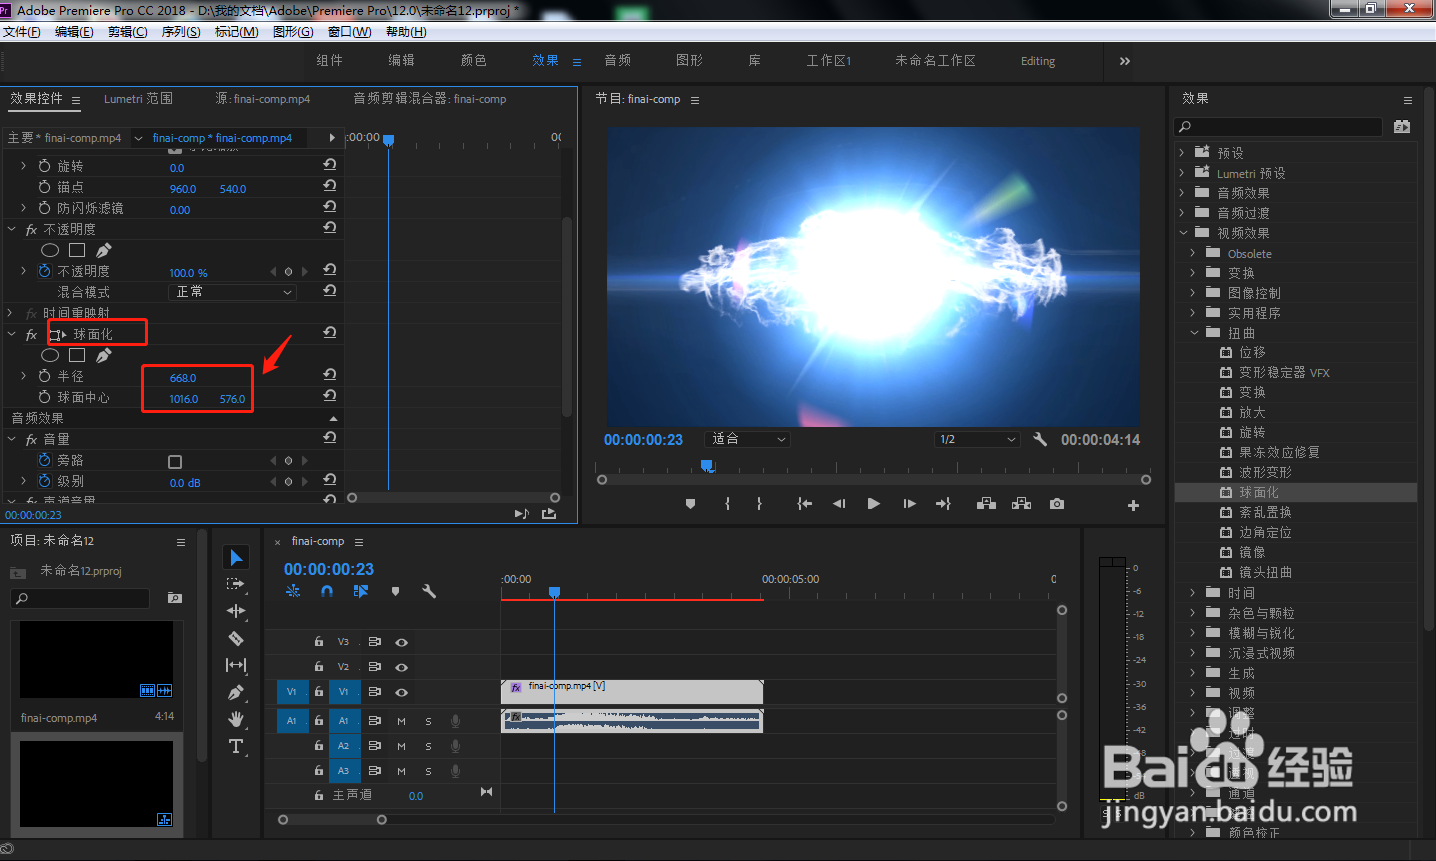1436x861 pixels.
Task: Click the Add Marker icon in Program monitor
Action: [x=690, y=504]
